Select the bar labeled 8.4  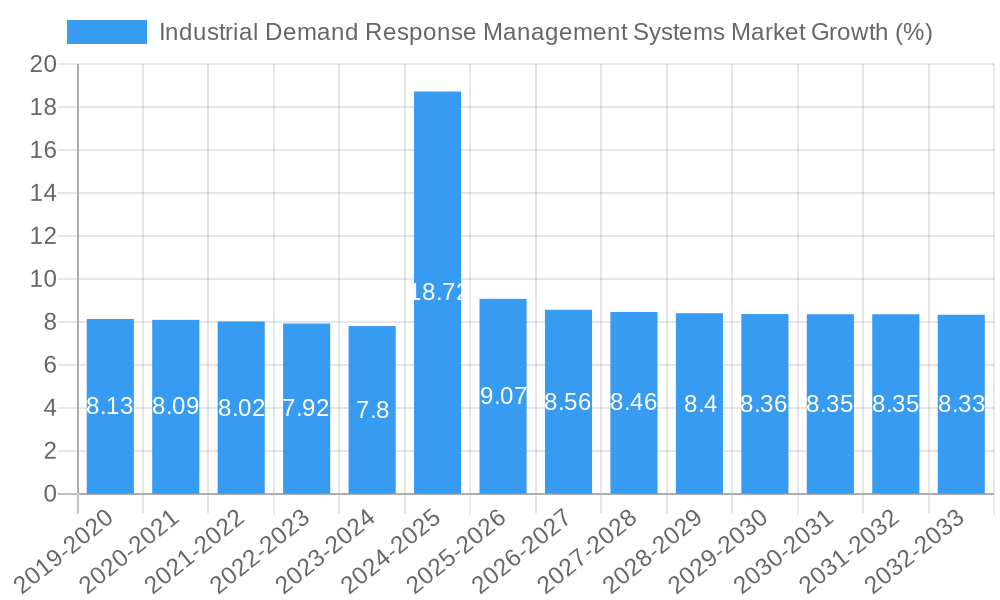[699, 403]
